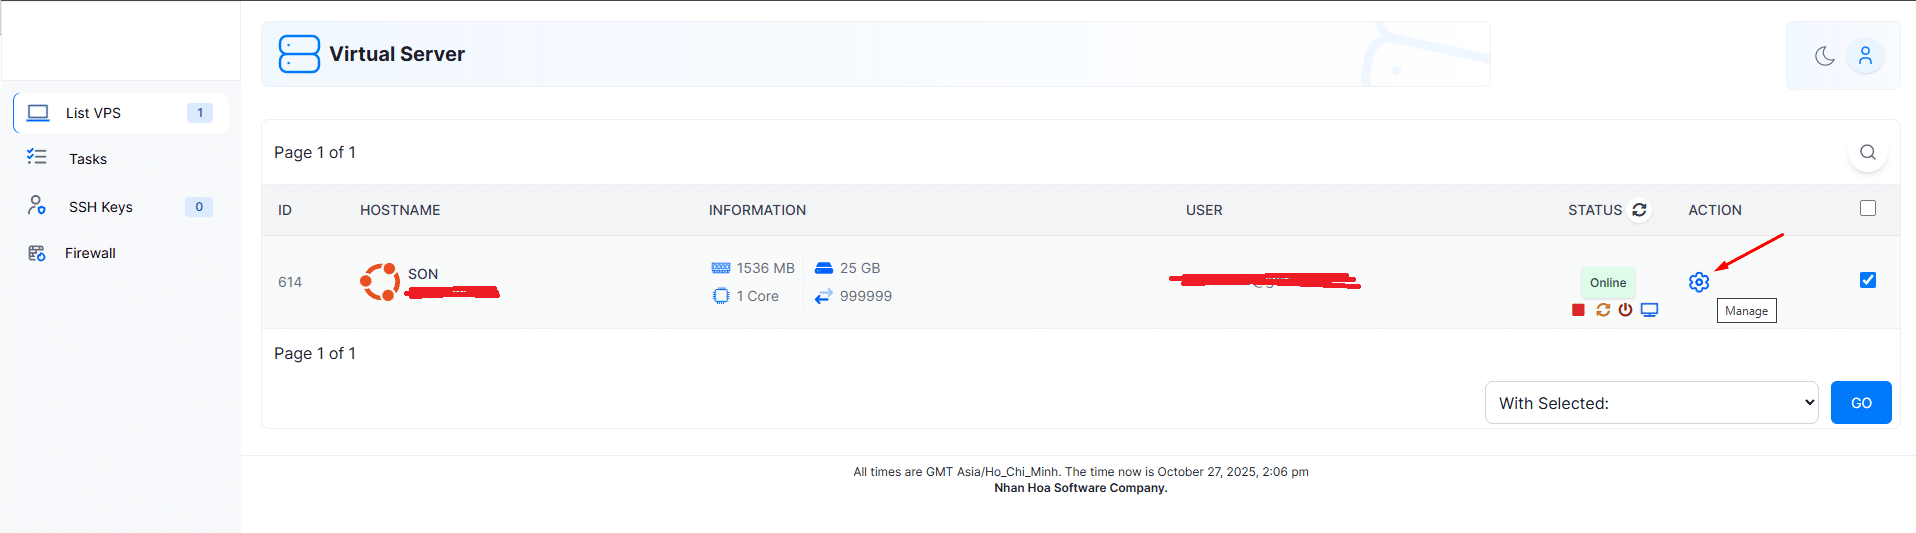Open the search magnifier icon
Image resolution: width=1916 pixels, height=533 pixels.
click(1867, 152)
